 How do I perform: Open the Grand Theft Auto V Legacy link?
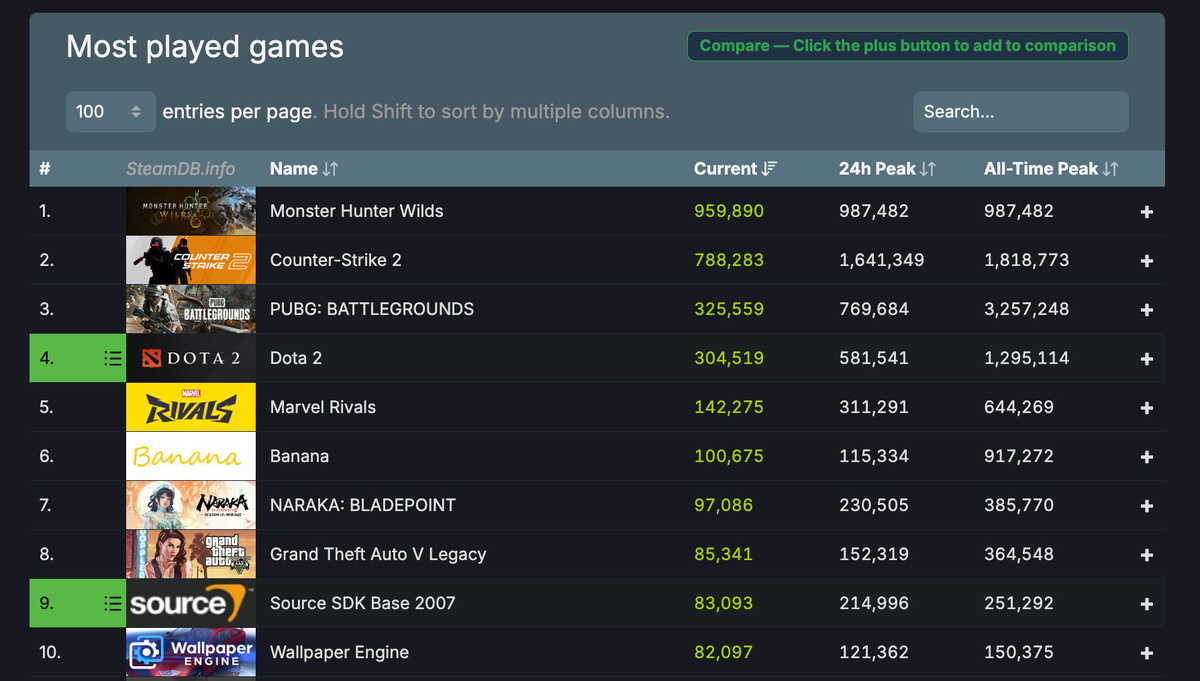378,554
